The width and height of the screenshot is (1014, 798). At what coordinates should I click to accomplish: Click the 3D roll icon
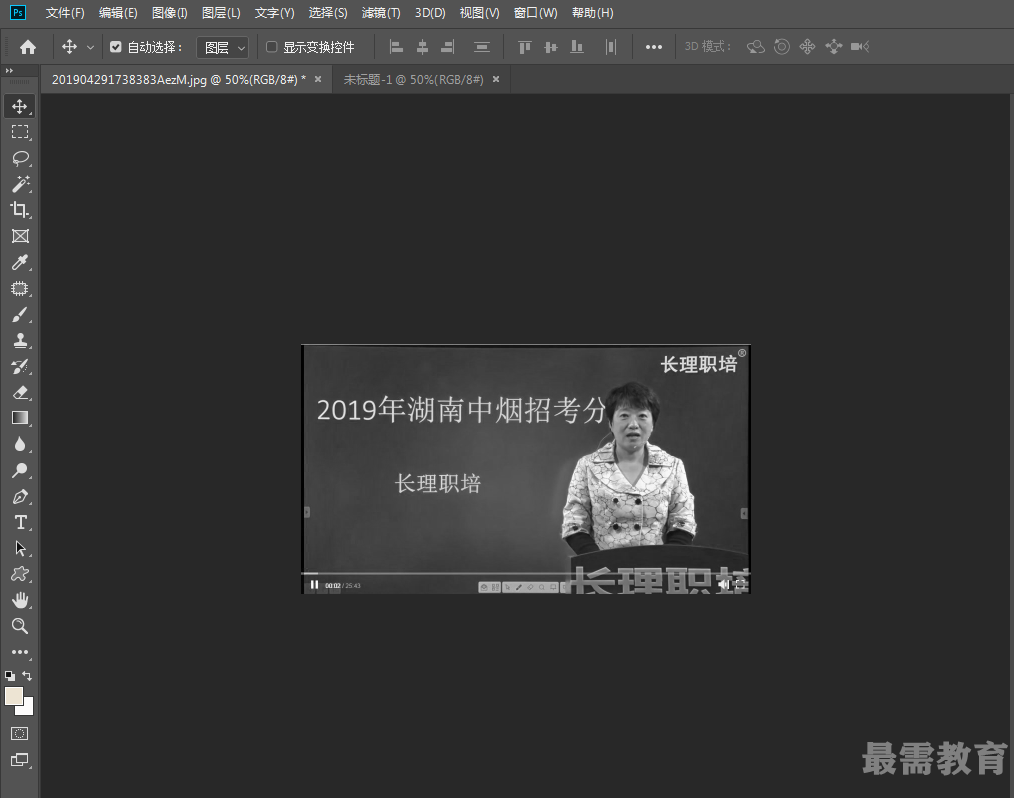pyautogui.click(x=782, y=47)
